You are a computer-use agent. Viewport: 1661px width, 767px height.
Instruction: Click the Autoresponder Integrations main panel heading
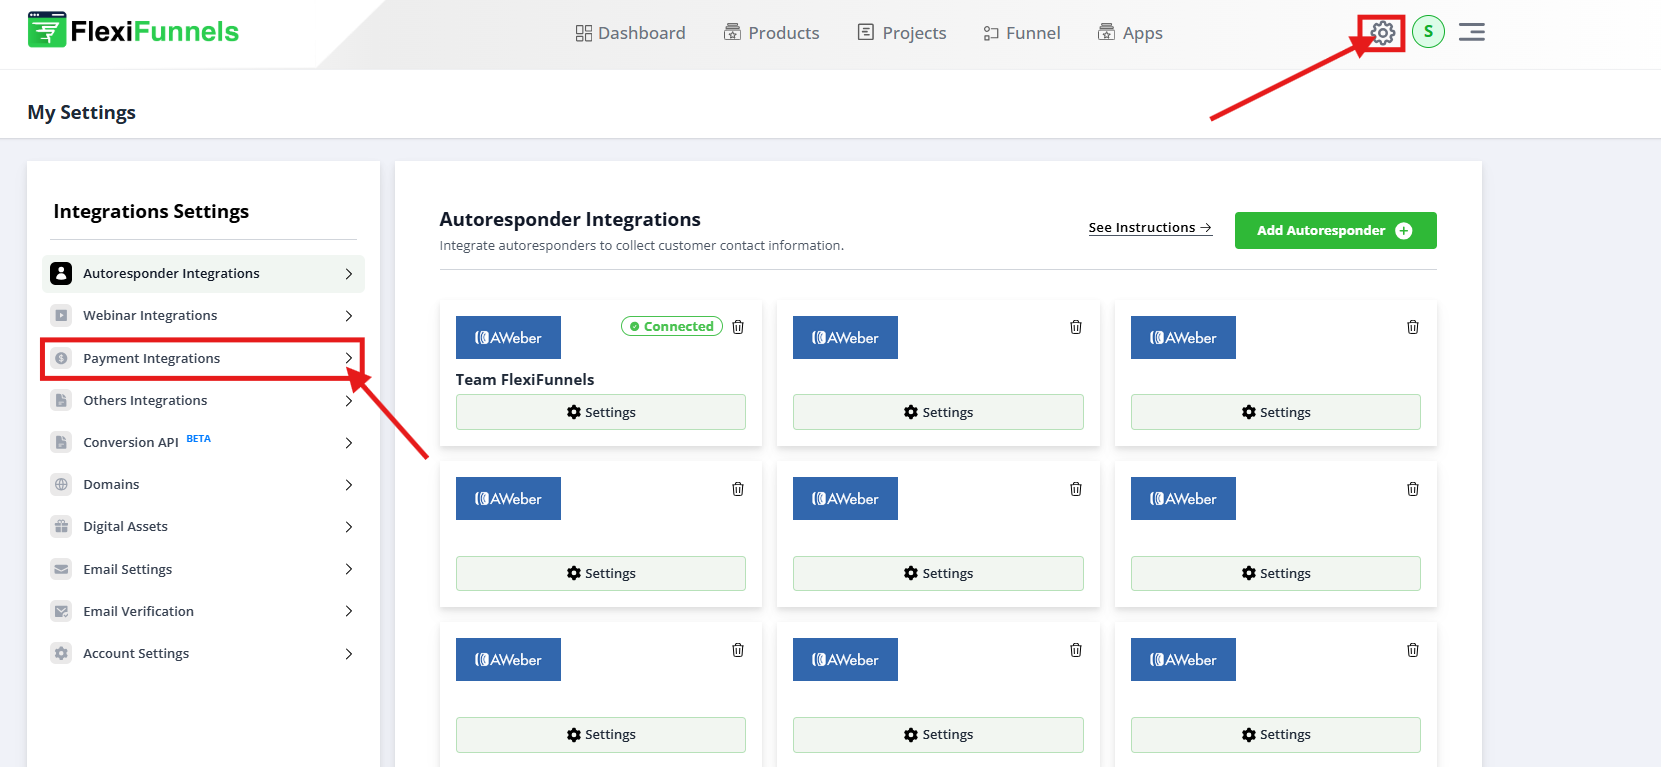pos(570,219)
